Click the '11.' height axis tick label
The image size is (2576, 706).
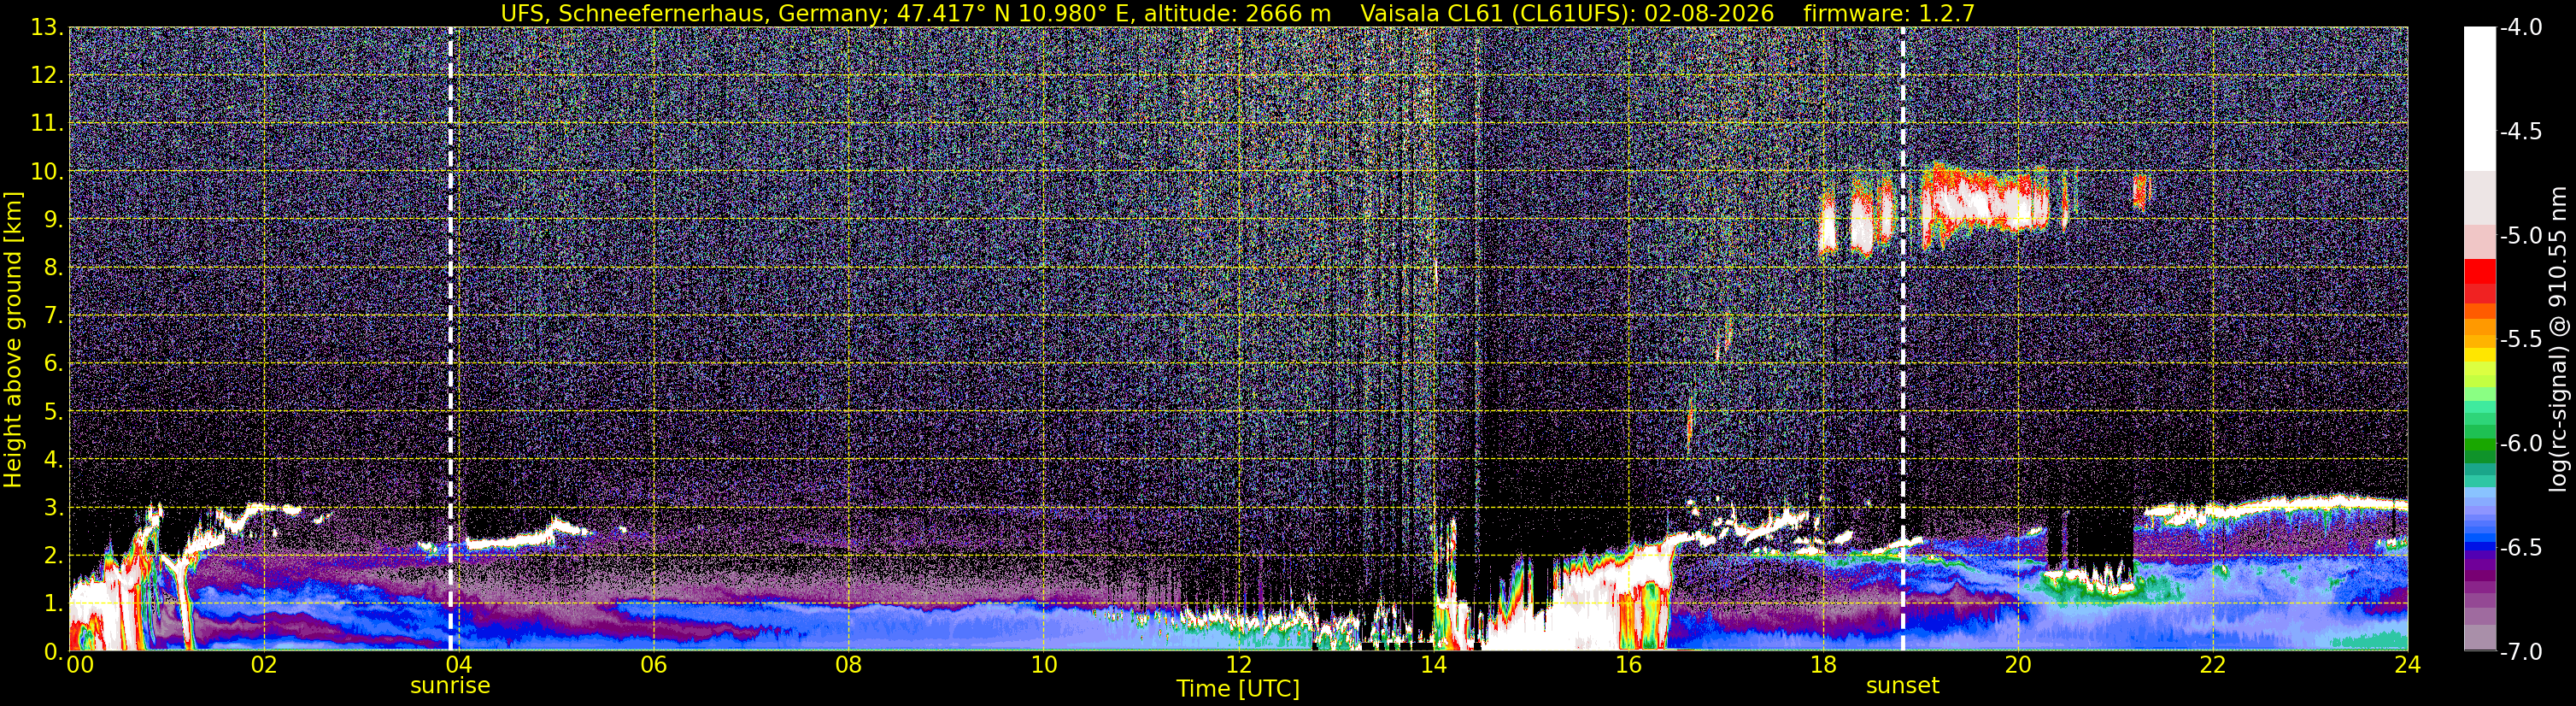click(46, 124)
